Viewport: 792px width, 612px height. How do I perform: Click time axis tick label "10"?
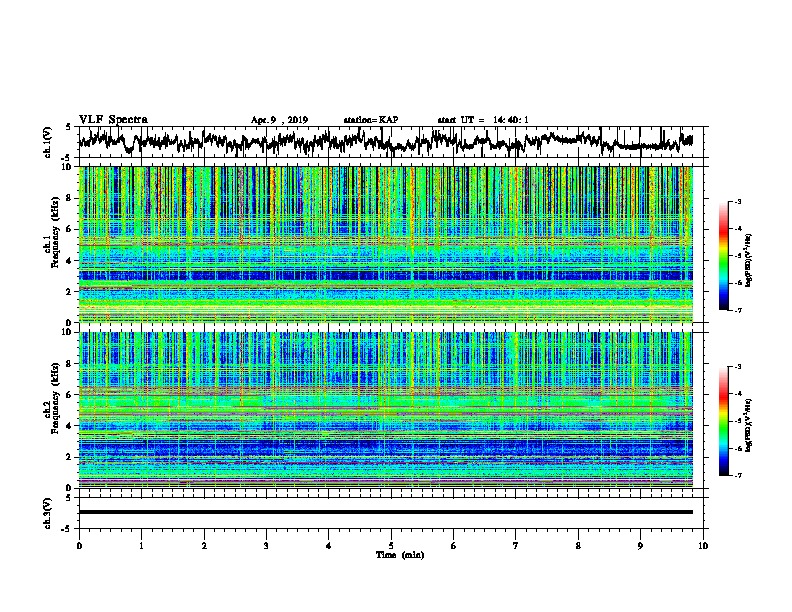(703, 546)
